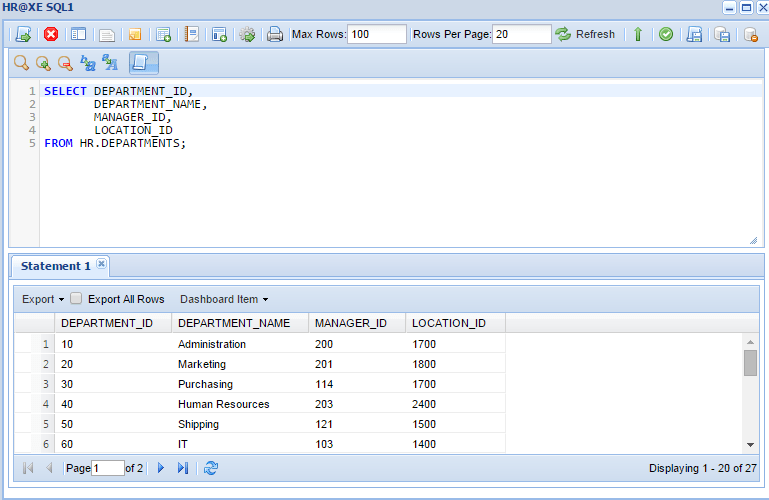Click the paging refresh icon

point(211,468)
